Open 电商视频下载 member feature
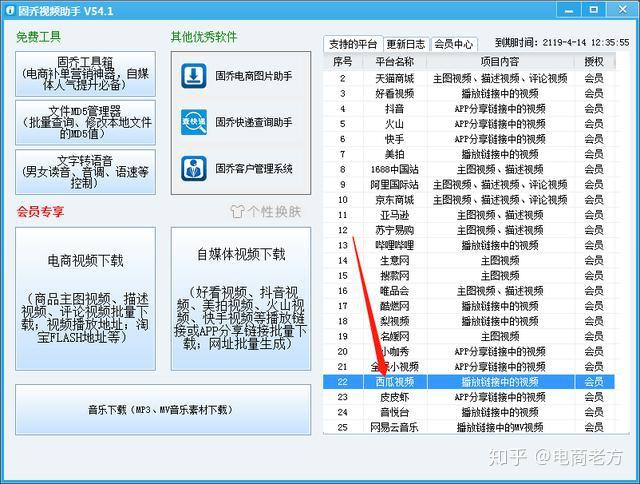 pos(85,299)
